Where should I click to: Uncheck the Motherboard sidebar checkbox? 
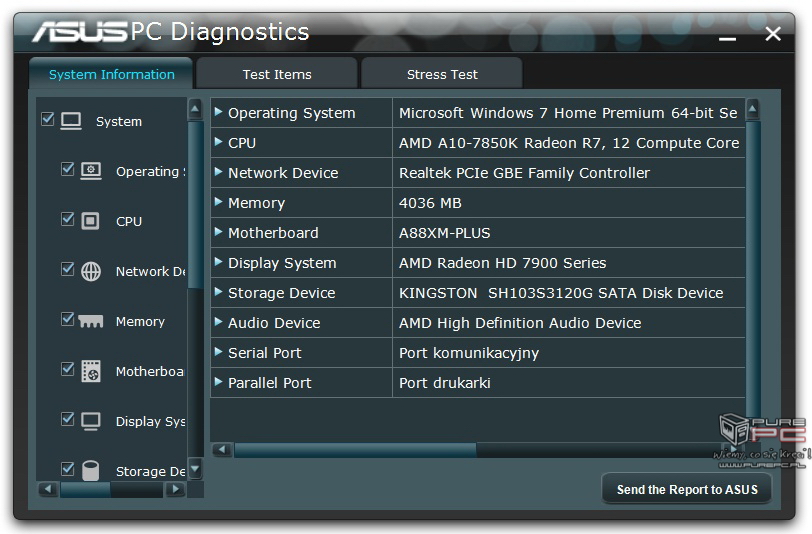point(68,369)
